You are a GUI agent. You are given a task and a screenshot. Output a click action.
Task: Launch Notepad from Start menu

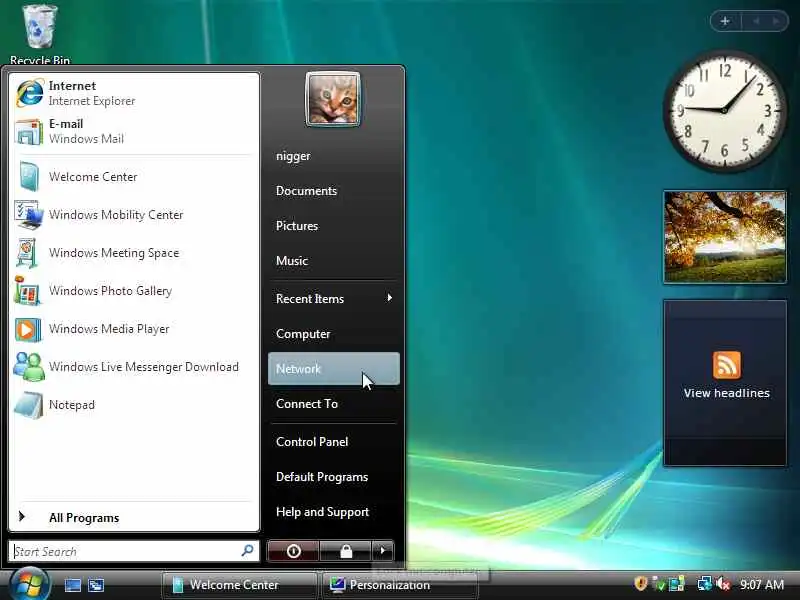click(x=134, y=405)
